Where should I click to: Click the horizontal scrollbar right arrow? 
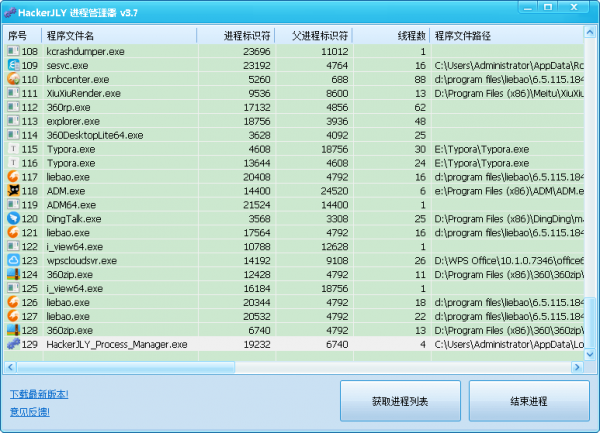pyautogui.click(x=577, y=367)
